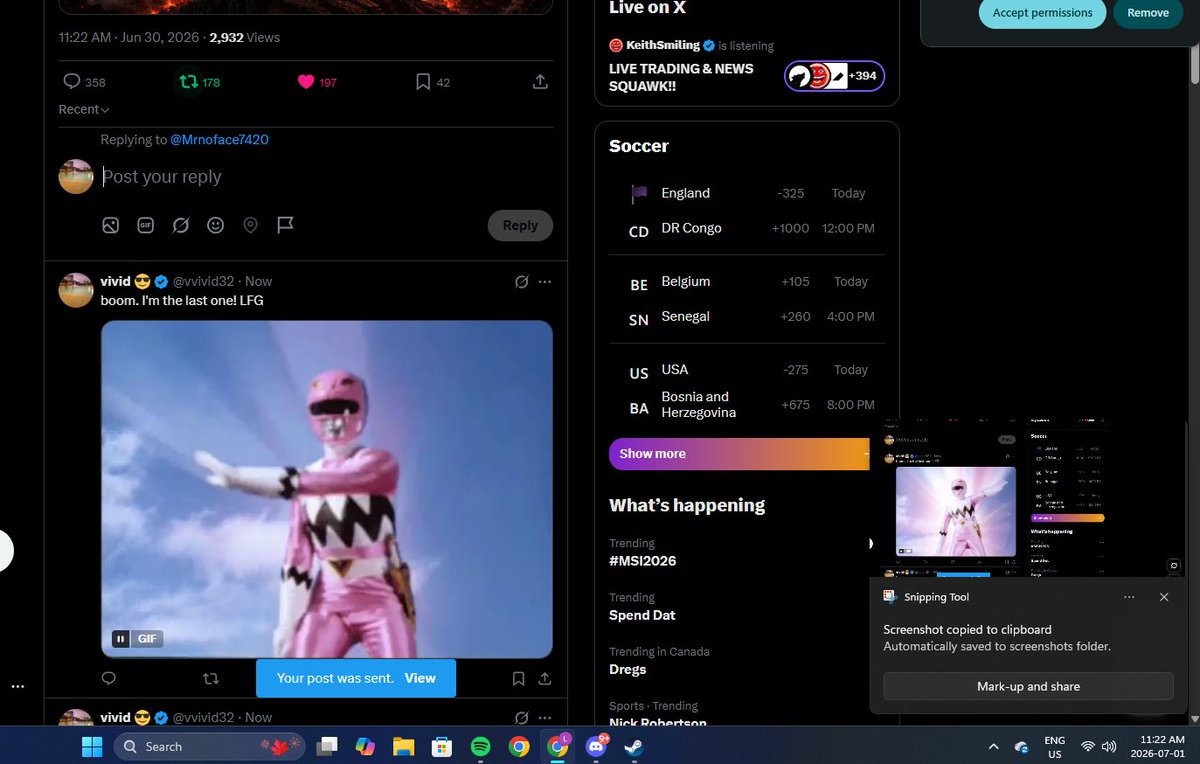Click Grok icon on the boom post
The height and width of the screenshot is (764, 1200).
(x=521, y=282)
